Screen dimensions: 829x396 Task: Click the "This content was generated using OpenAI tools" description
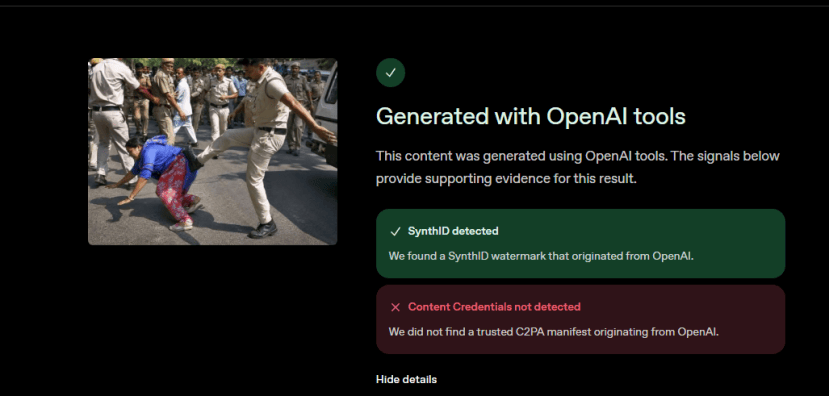coord(578,168)
